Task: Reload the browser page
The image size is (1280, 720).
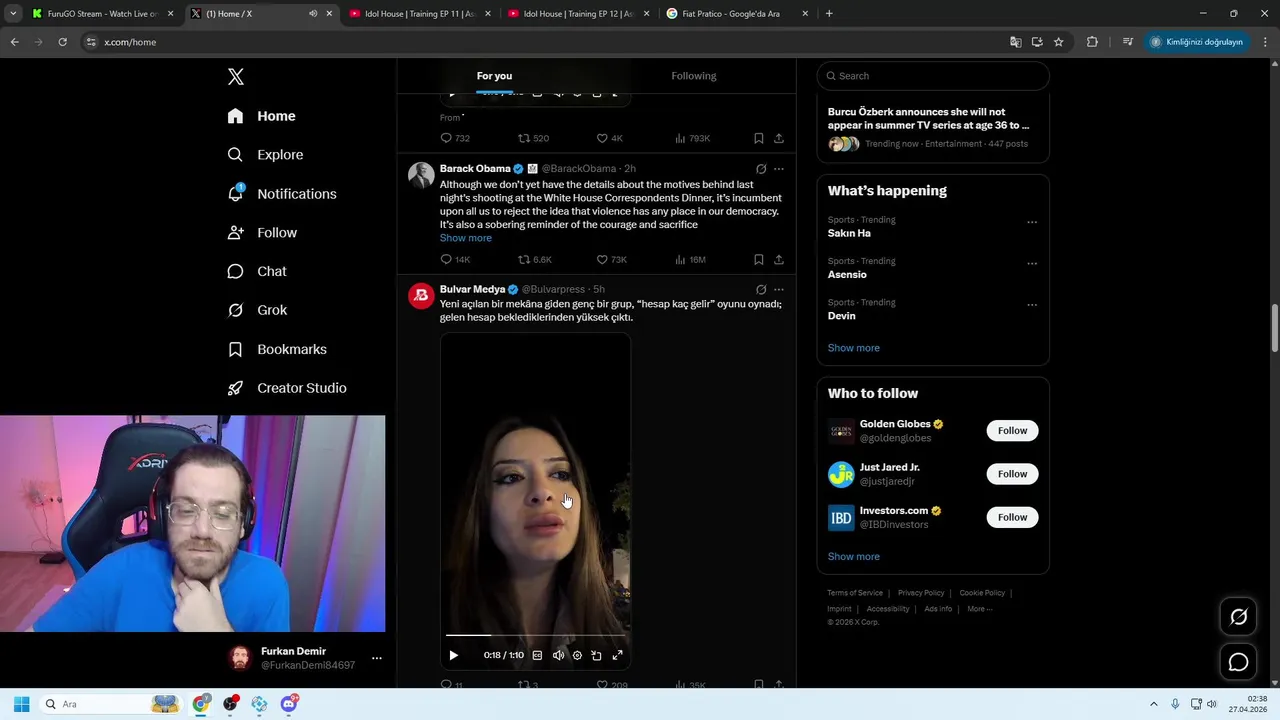Action: coord(62,42)
